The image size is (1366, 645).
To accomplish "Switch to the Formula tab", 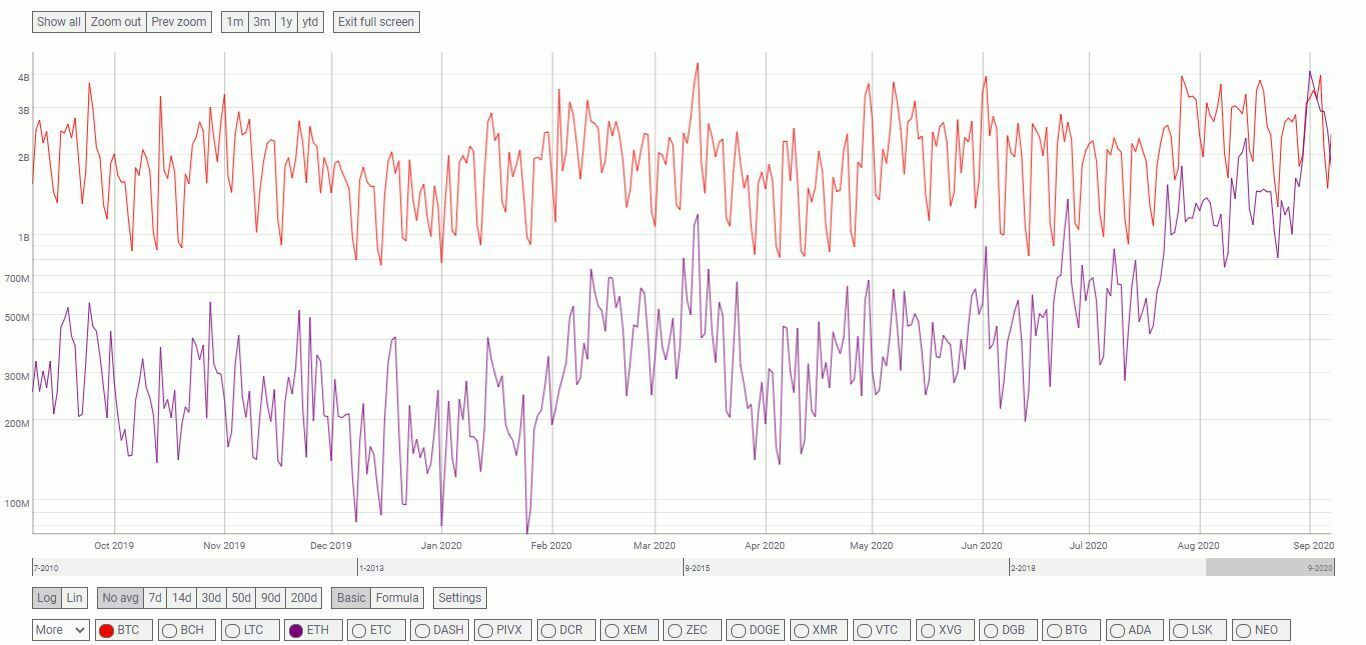I will point(397,597).
